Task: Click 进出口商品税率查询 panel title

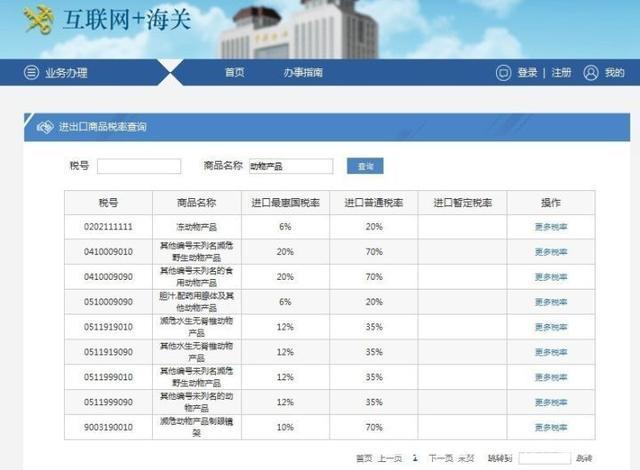Action: point(103,127)
